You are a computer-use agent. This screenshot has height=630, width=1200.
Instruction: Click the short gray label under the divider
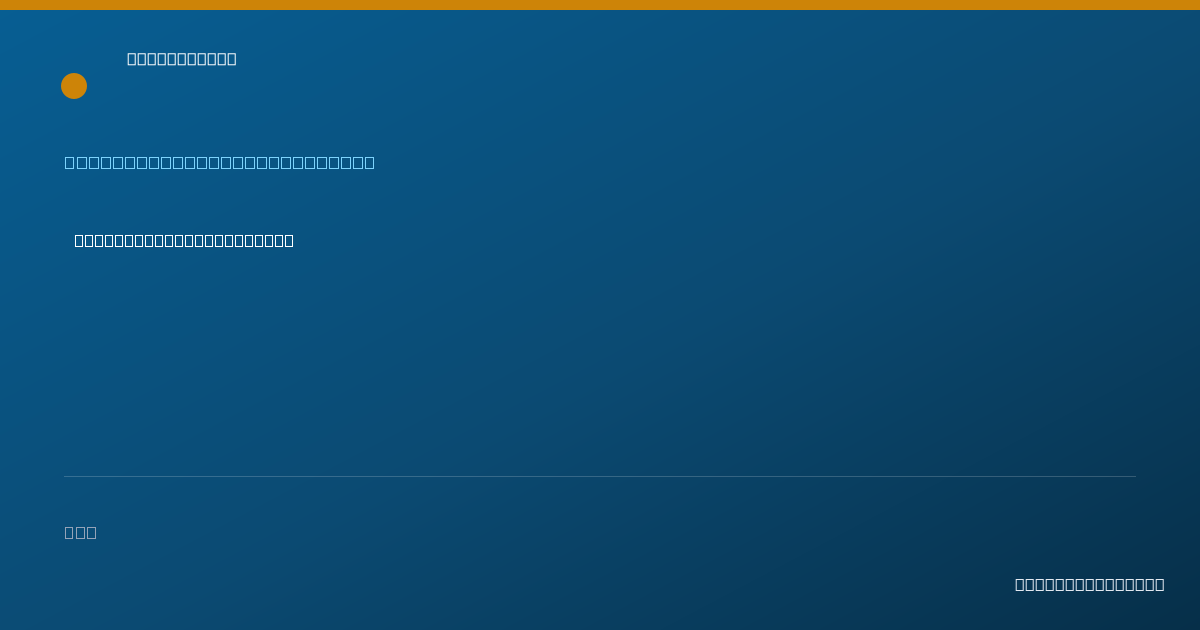[x=81, y=532]
